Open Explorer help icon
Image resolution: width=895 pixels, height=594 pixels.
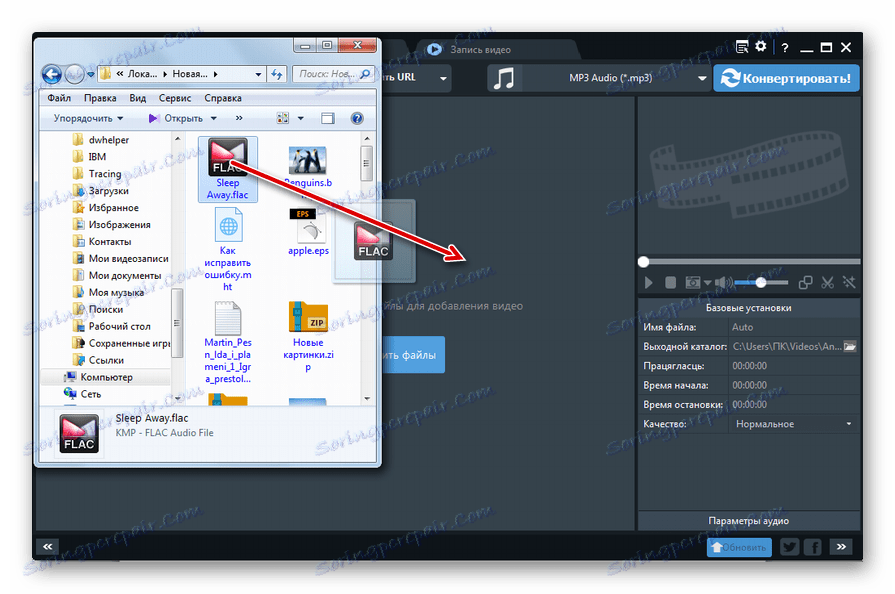[x=357, y=118]
